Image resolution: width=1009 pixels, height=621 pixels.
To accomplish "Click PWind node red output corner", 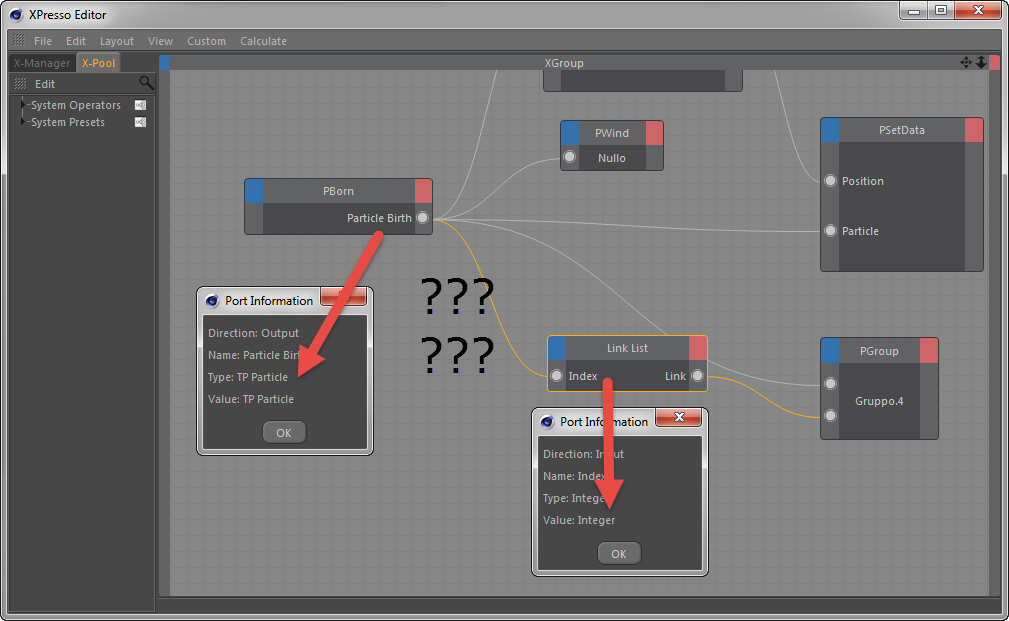I will pos(654,133).
